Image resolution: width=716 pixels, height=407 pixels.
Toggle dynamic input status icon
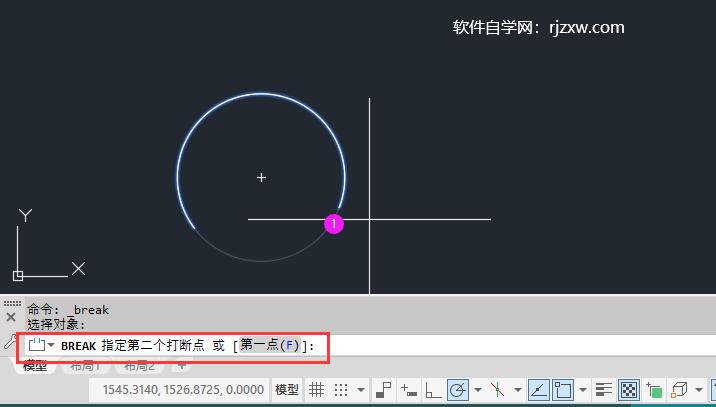coord(409,390)
